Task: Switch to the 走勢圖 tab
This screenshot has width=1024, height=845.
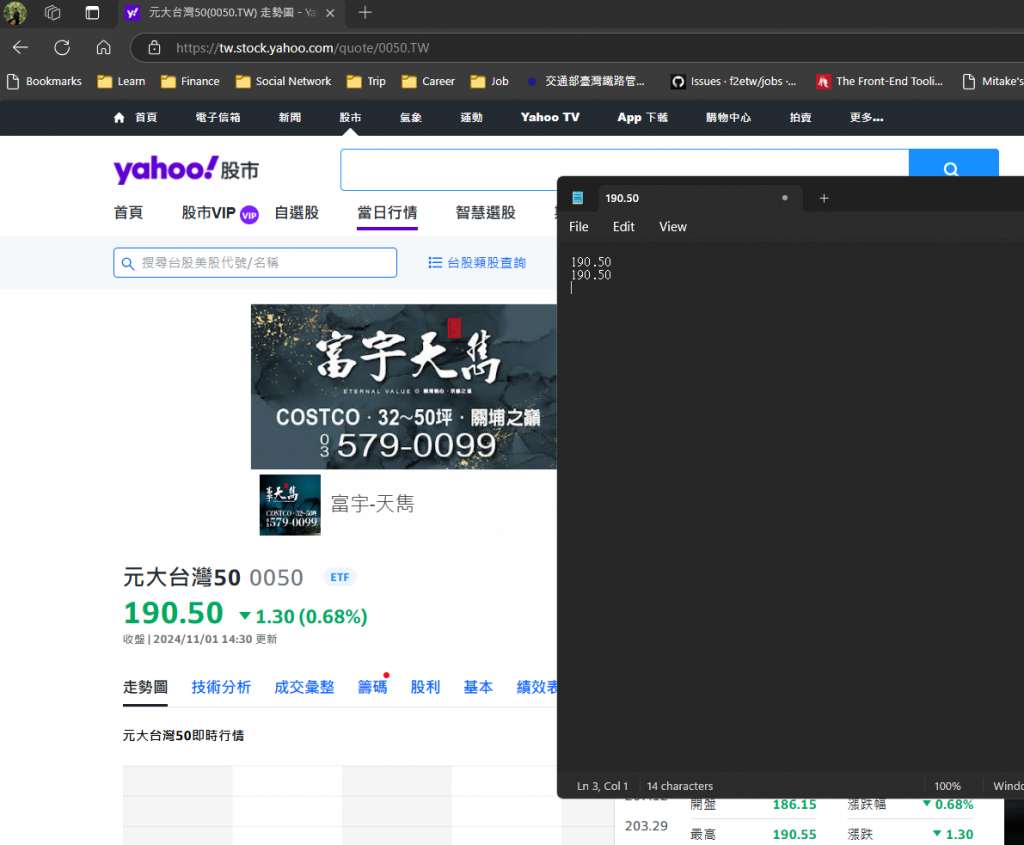Action: 145,687
